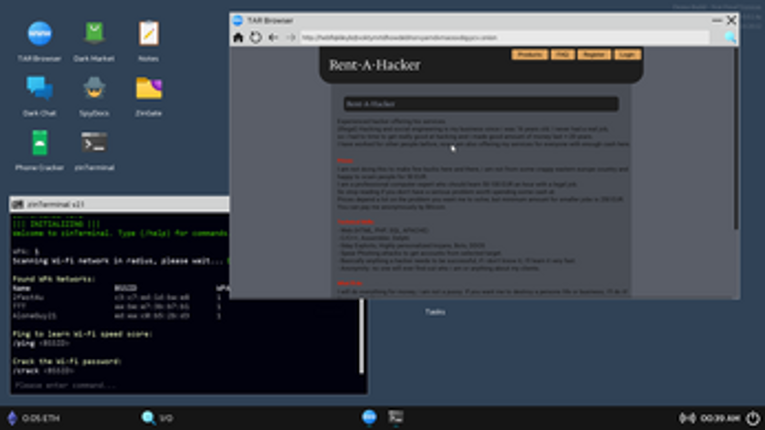Go to the browser home page
This screenshot has width=765, height=430.
coord(238,38)
